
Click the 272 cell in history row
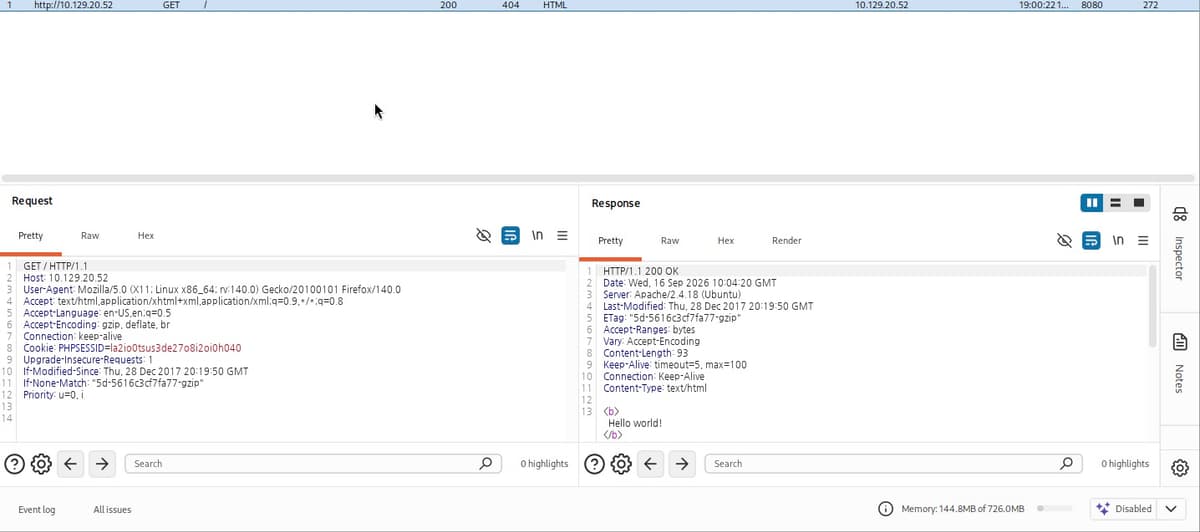pyautogui.click(x=1150, y=5)
